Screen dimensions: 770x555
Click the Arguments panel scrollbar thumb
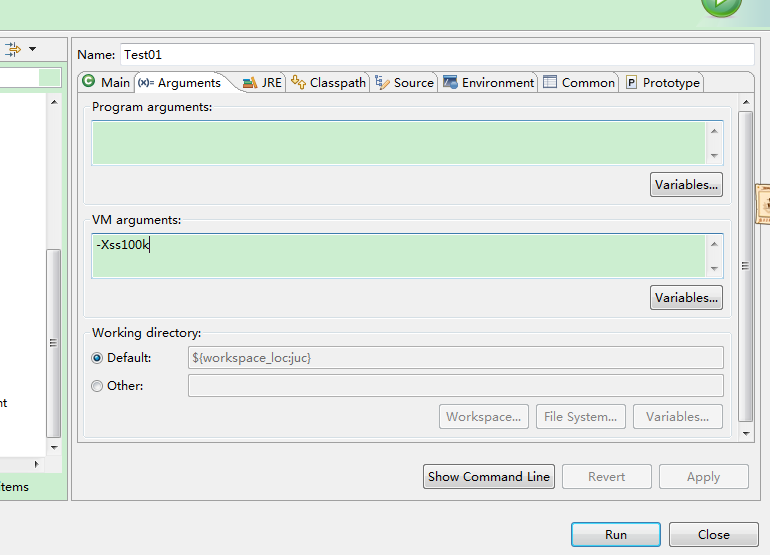[x=745, y=266]
